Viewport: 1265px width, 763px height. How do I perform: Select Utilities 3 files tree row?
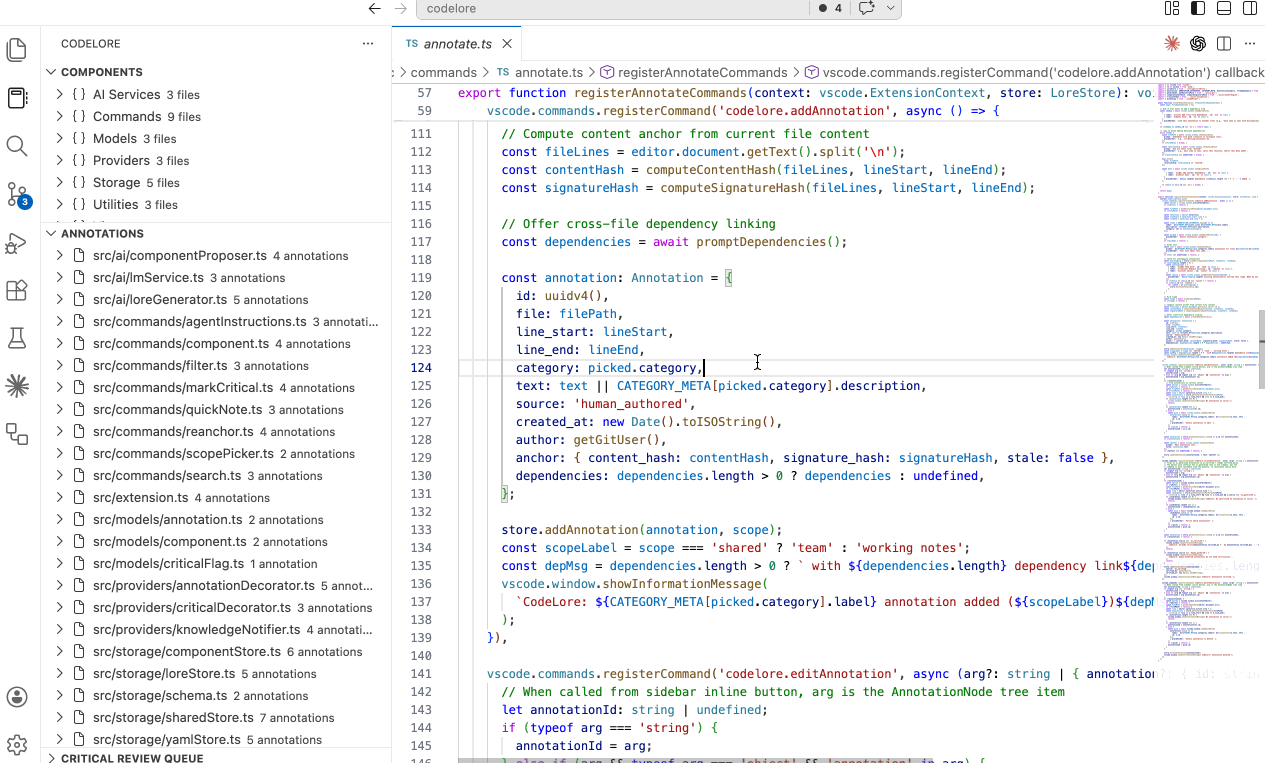[216, 204]
